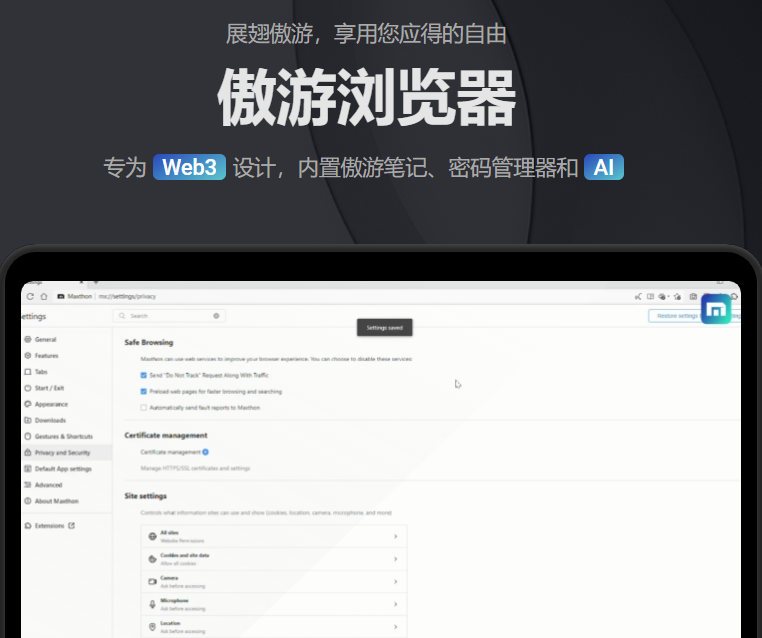762x638 pixels.
Task: Click the 'Settings saved' toast
Action: pyautogui.click(x=384, y=328)
